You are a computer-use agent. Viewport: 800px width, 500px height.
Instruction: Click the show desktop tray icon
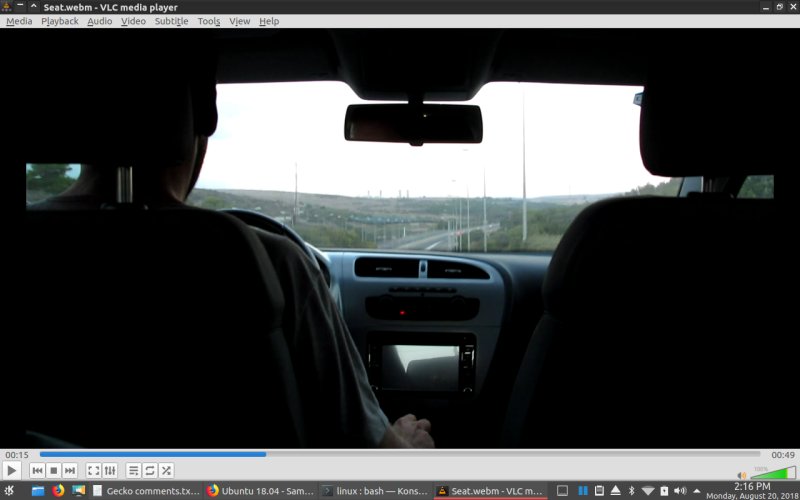click(562, 491)
